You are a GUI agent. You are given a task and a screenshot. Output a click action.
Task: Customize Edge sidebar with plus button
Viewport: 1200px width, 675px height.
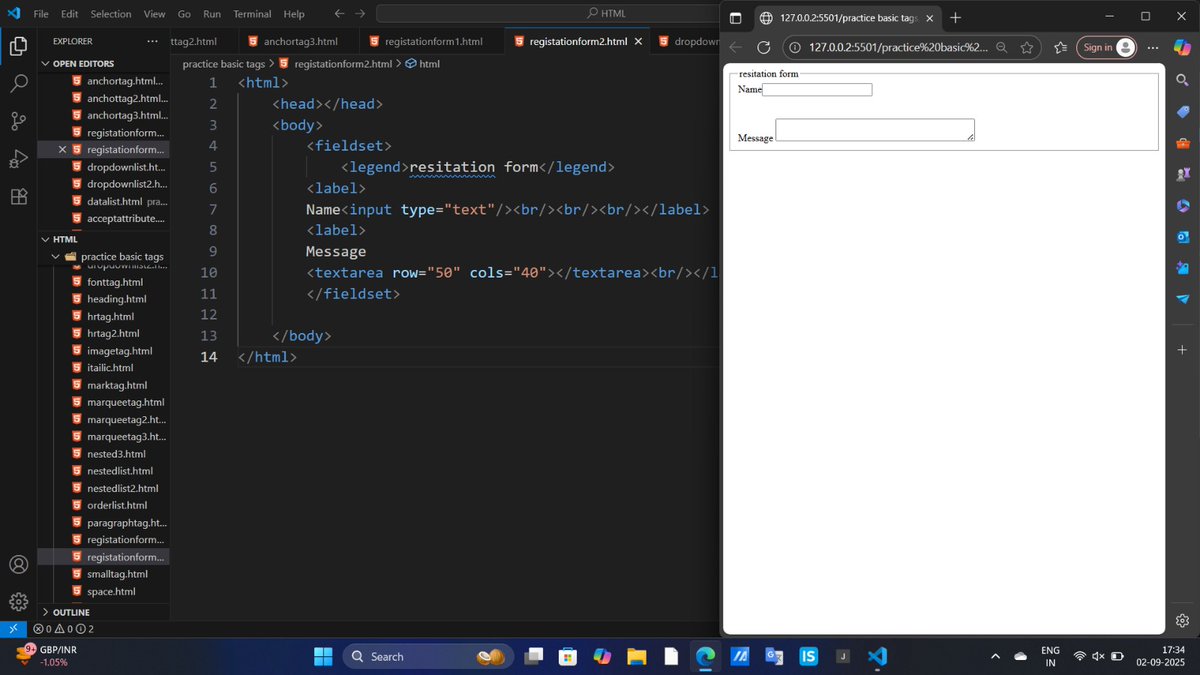[1182, 350]
